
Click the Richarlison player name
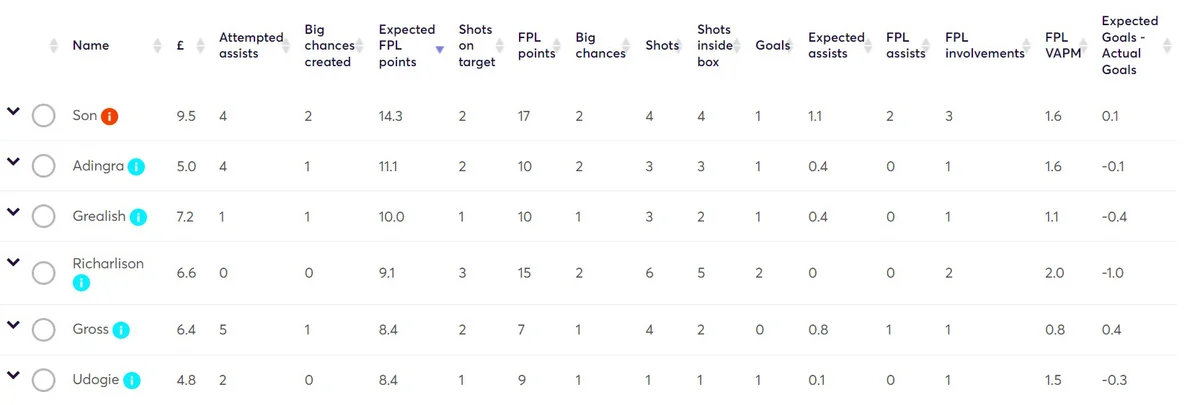pyautogui.click(x=108, y=264)
